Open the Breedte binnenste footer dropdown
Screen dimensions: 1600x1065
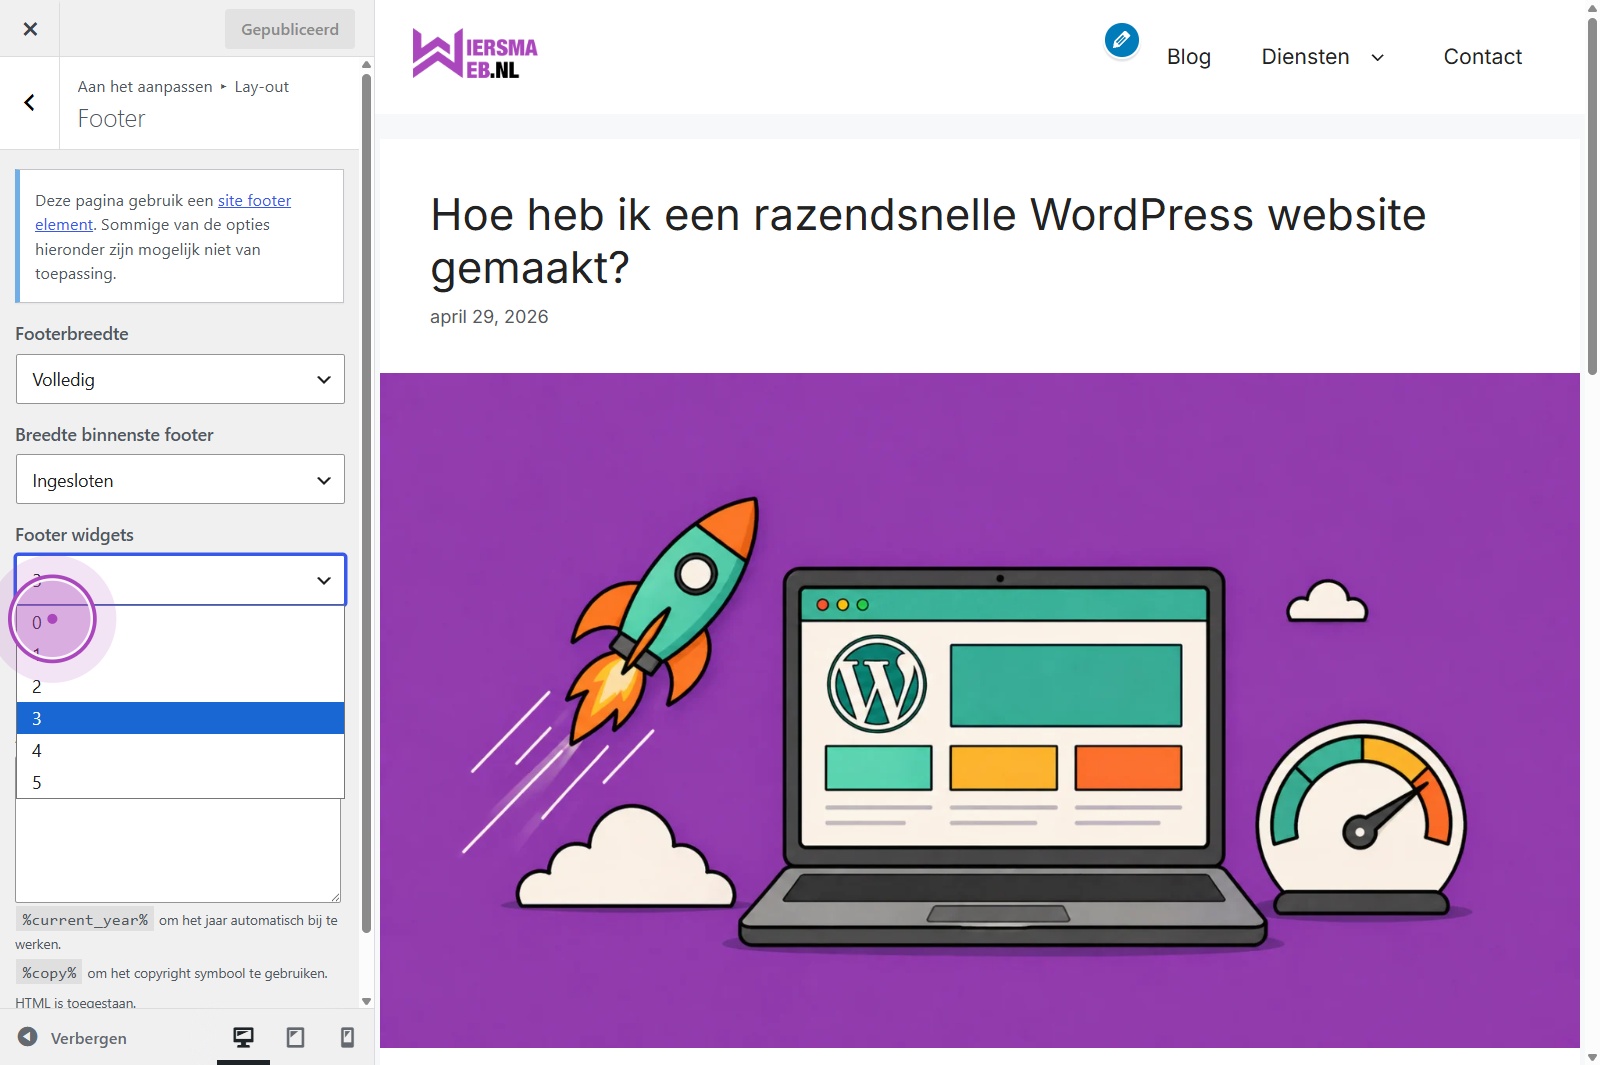click(x=180, y=480)
